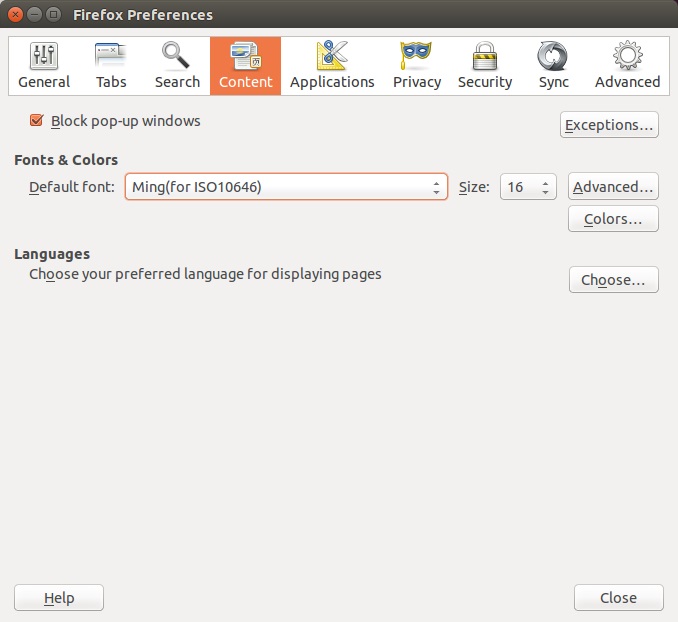The height and width of the screenshot is (622, 678).
Task: Open the Security padlock pane
Action: pyautogui.click(x=485, y=66)
